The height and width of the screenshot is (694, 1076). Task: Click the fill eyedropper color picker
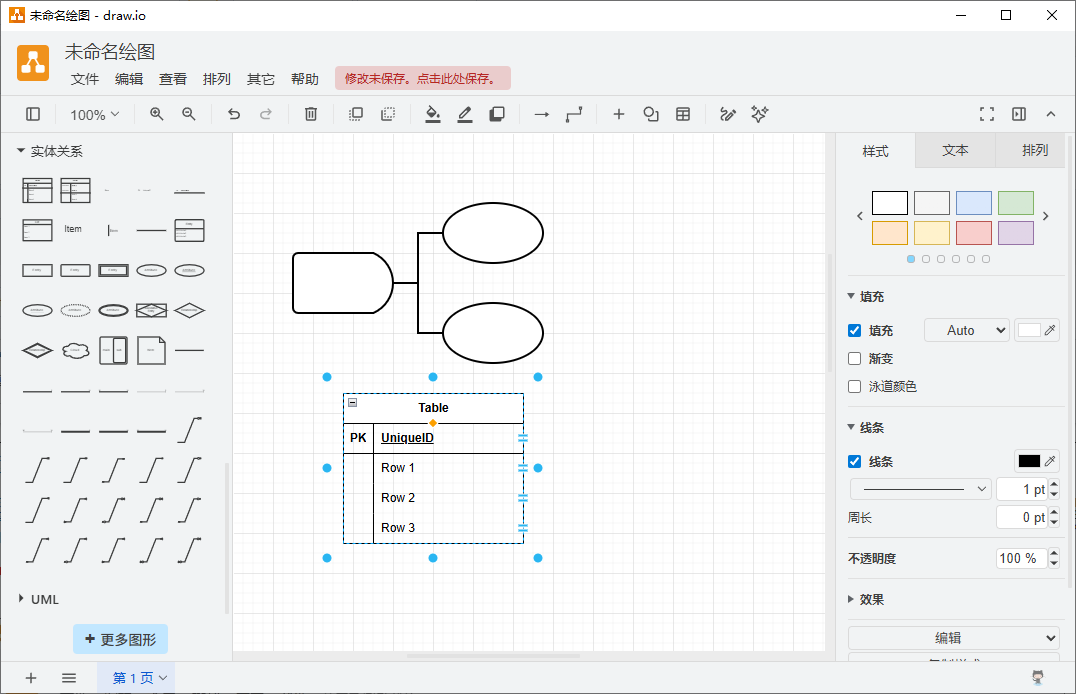pos(1049,330)
